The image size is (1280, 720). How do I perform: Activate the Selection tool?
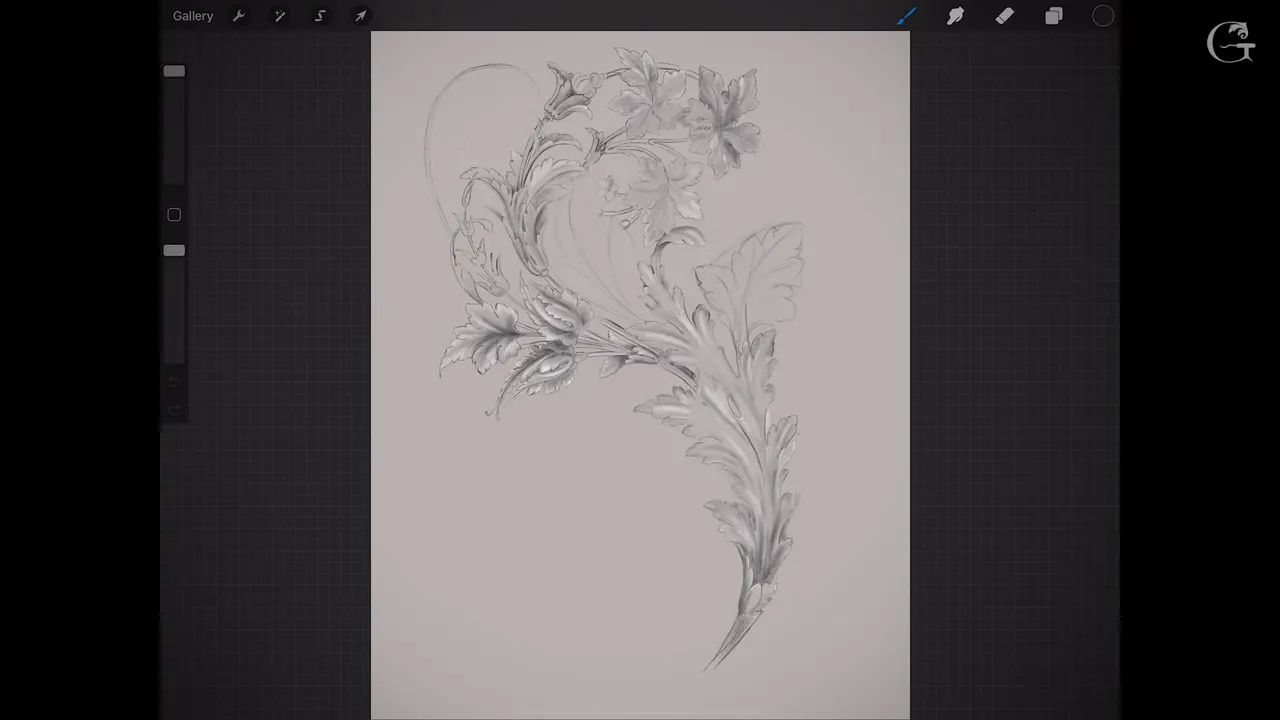coord(320,16)
